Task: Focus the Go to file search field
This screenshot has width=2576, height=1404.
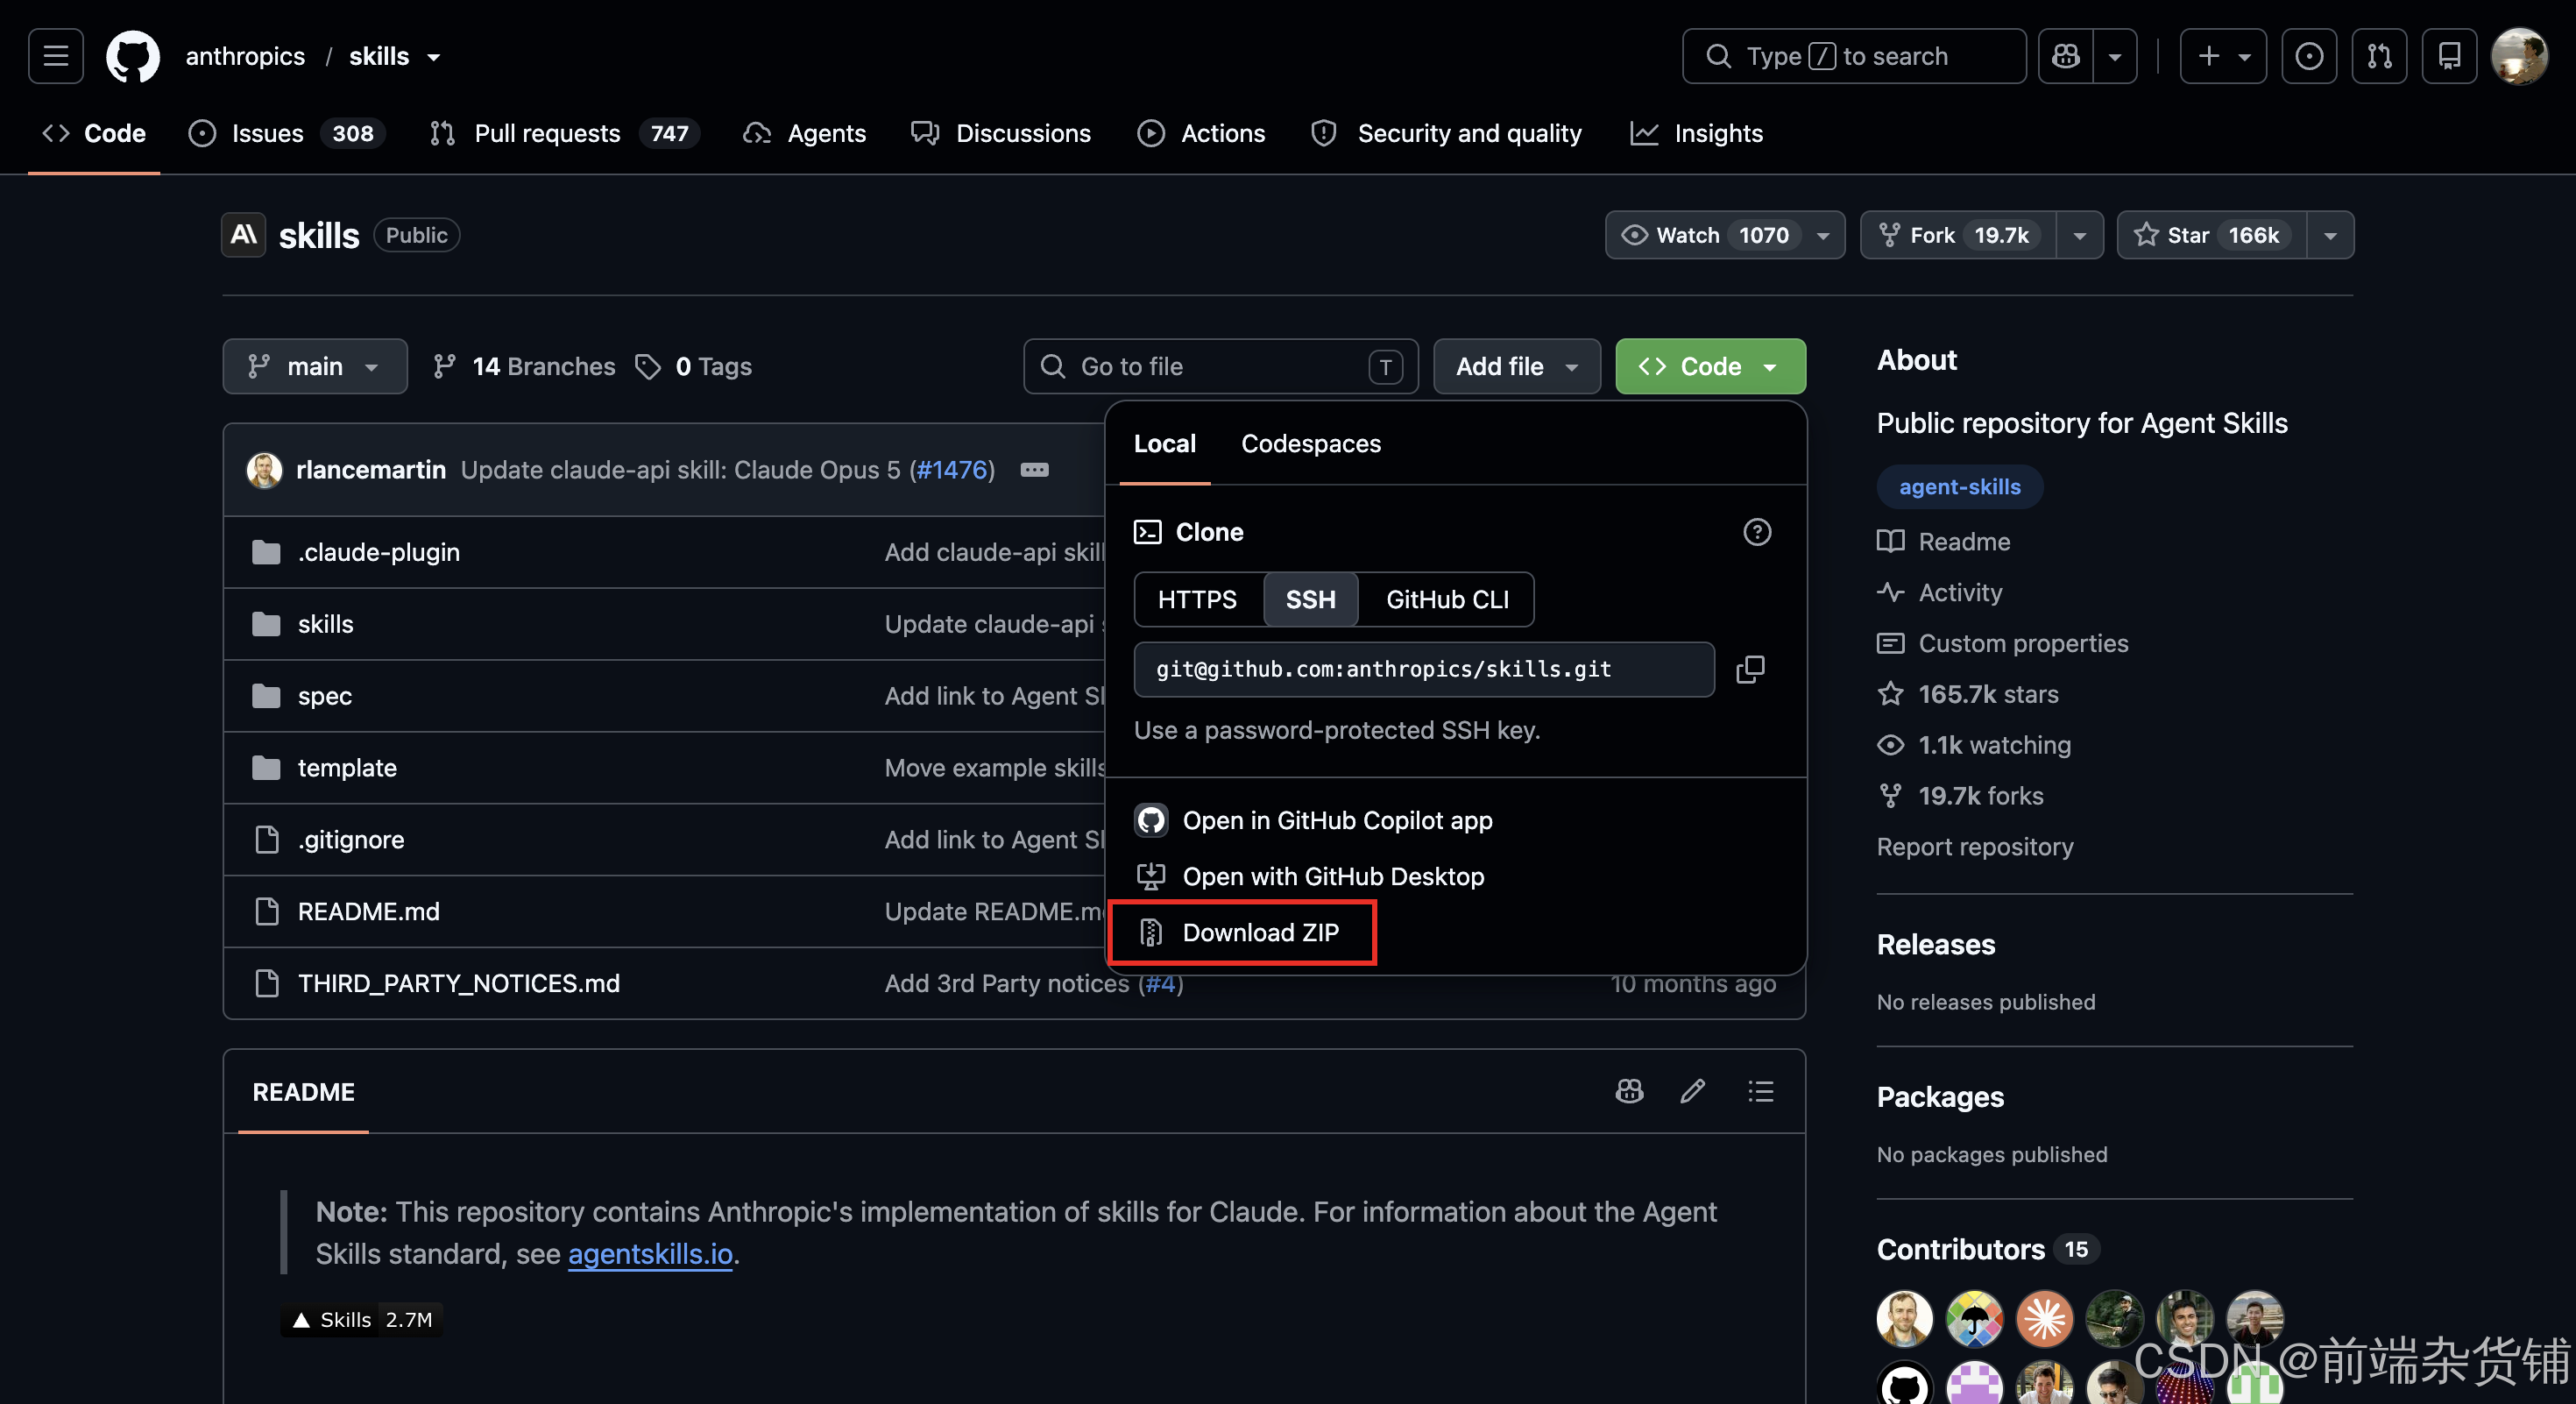Action: 1220,367
